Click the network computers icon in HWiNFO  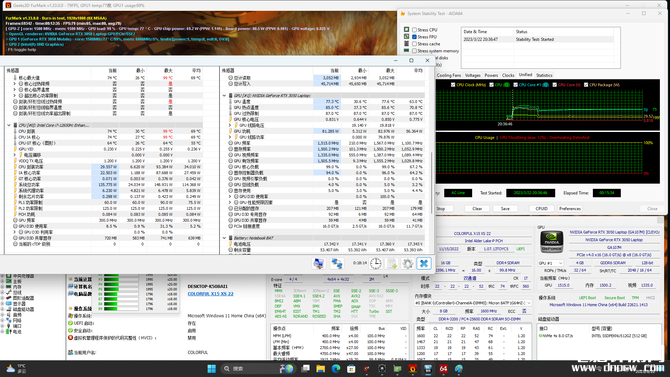[337, 263]
